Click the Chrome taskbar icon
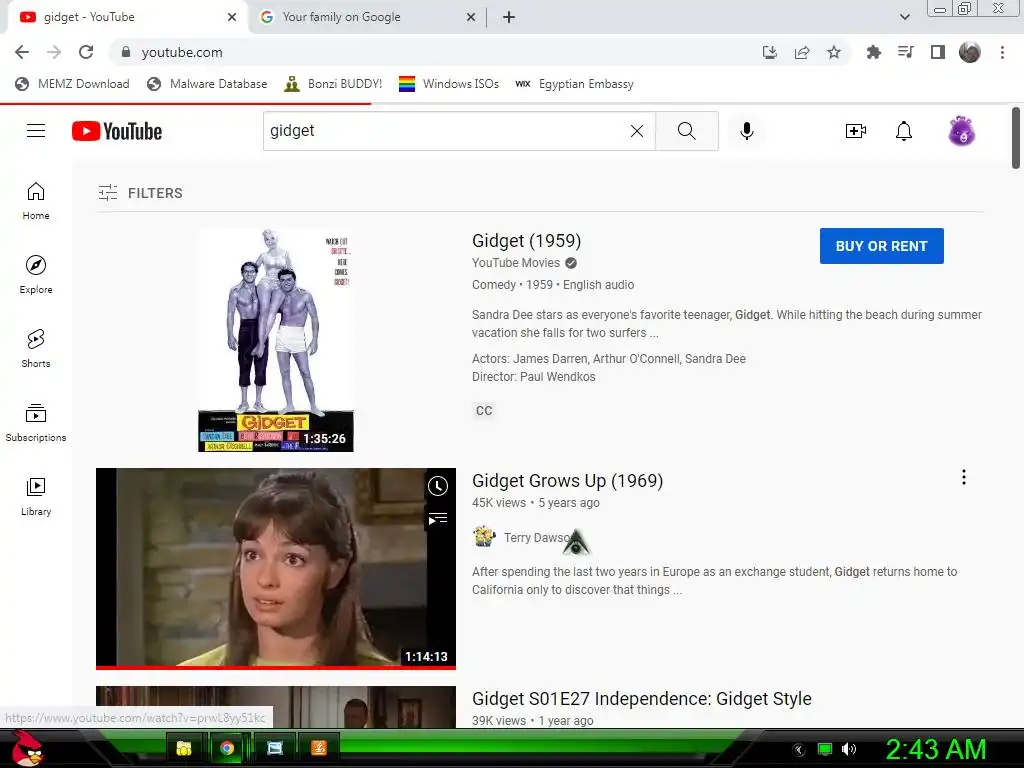Image resolution: width=1024 pixels, height=768 pixels. pos(227,748)
